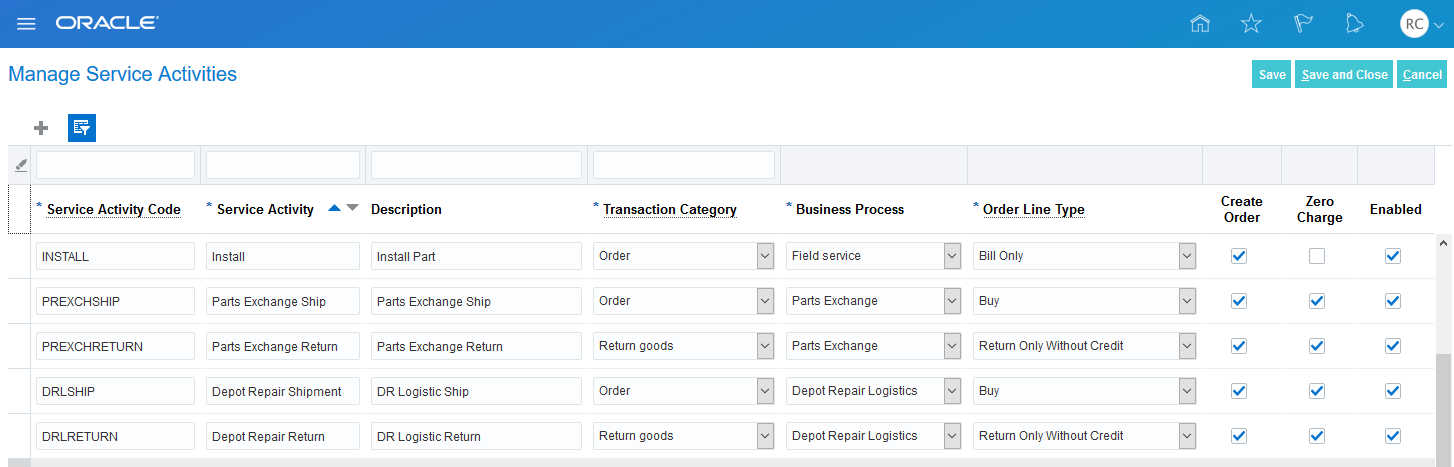The width and height of the screenshot is (1454, 467).
Task: Click the clear filter eraser icon
Action: [21, 165]
